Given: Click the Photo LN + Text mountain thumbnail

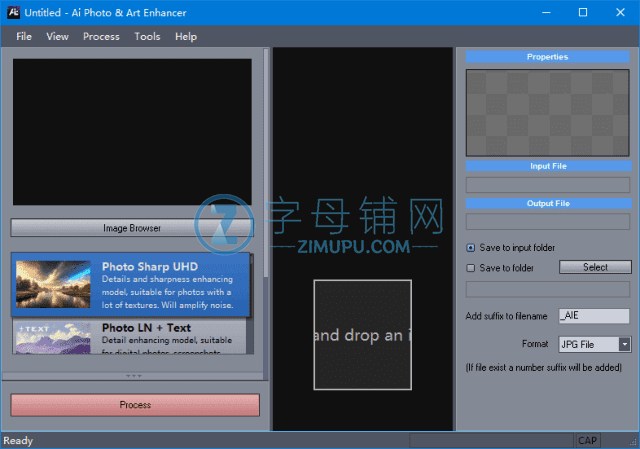Looking at the screenshot, I should (53, 338).
